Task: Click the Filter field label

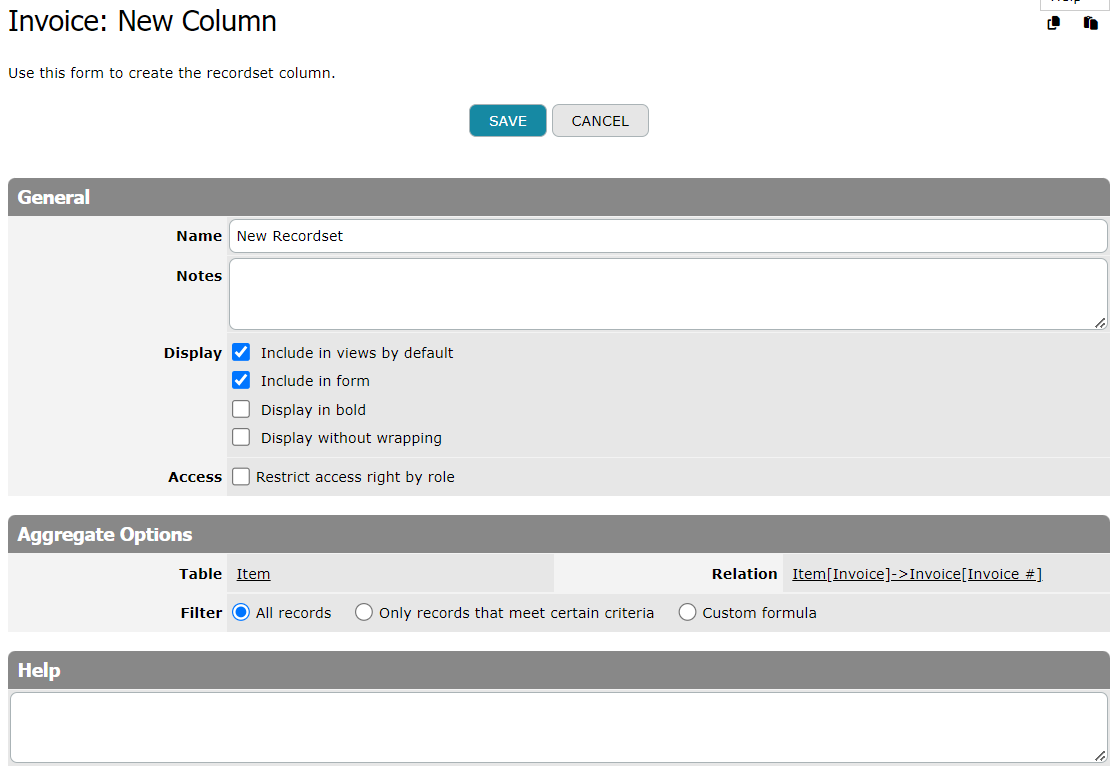Action: click(201, 613)
